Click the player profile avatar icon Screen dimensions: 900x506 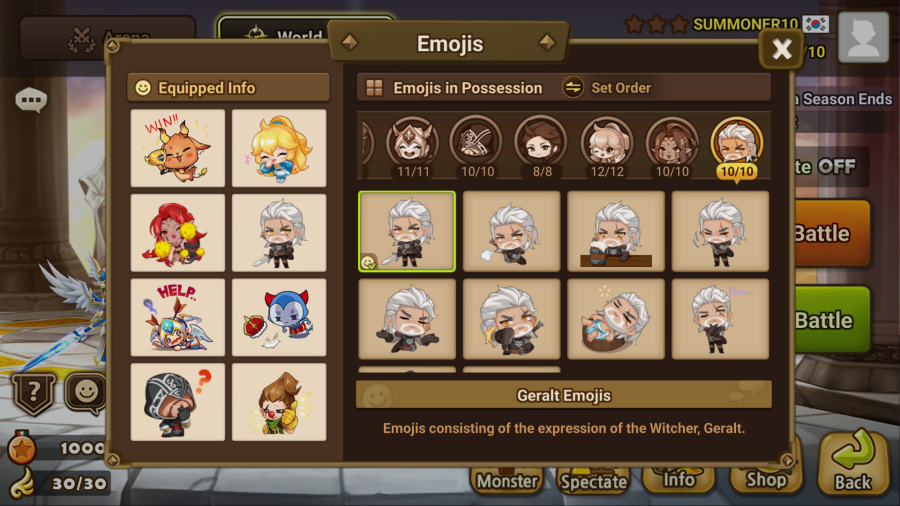pos(863,37)
